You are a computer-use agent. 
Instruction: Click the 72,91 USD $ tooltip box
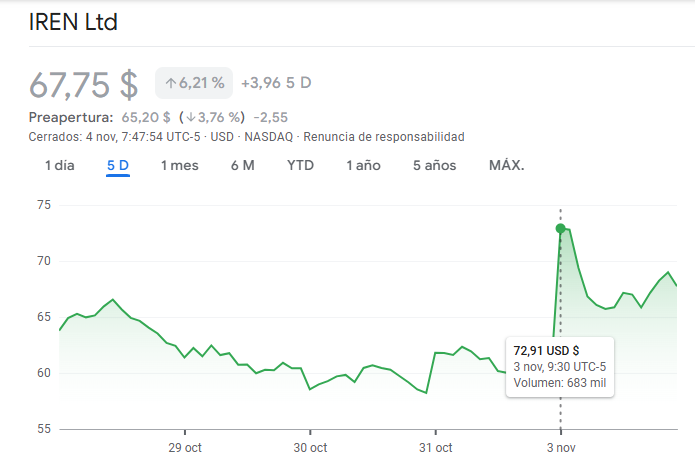[560, 366]
